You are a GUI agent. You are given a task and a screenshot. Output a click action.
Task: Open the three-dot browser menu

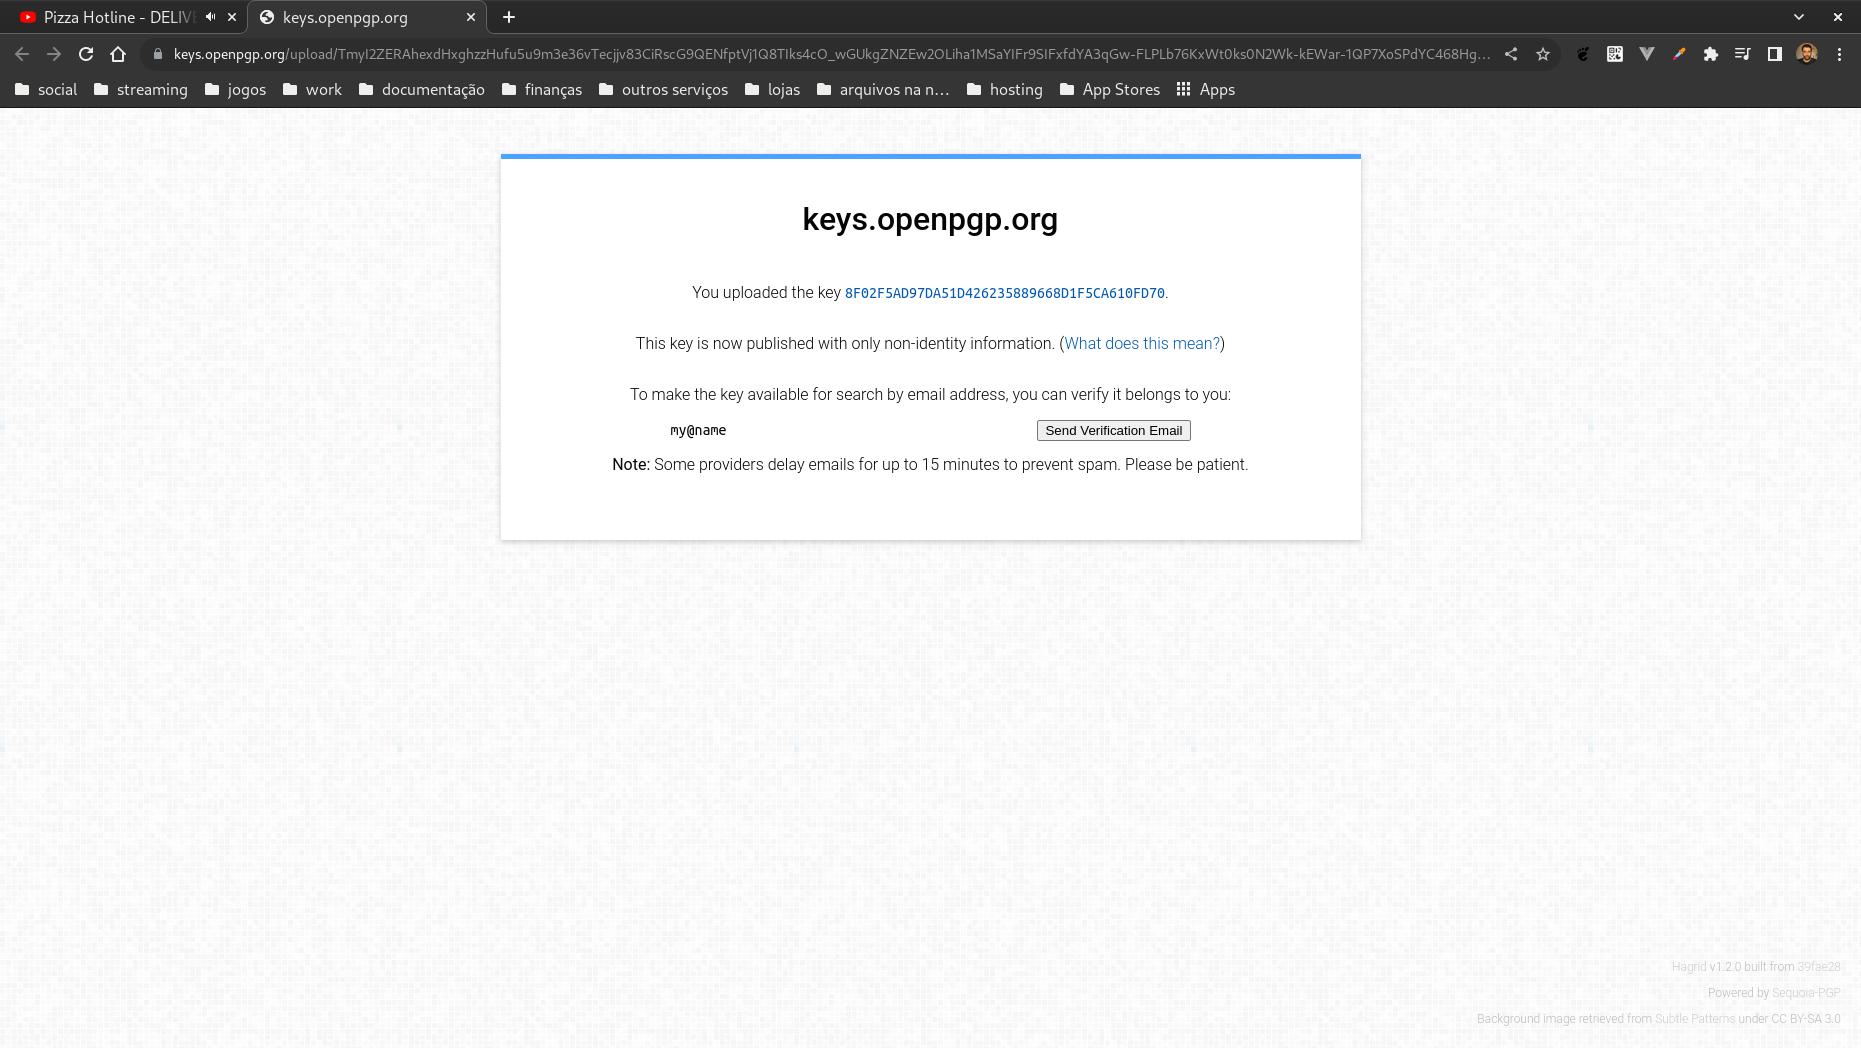coord(1840,54)
